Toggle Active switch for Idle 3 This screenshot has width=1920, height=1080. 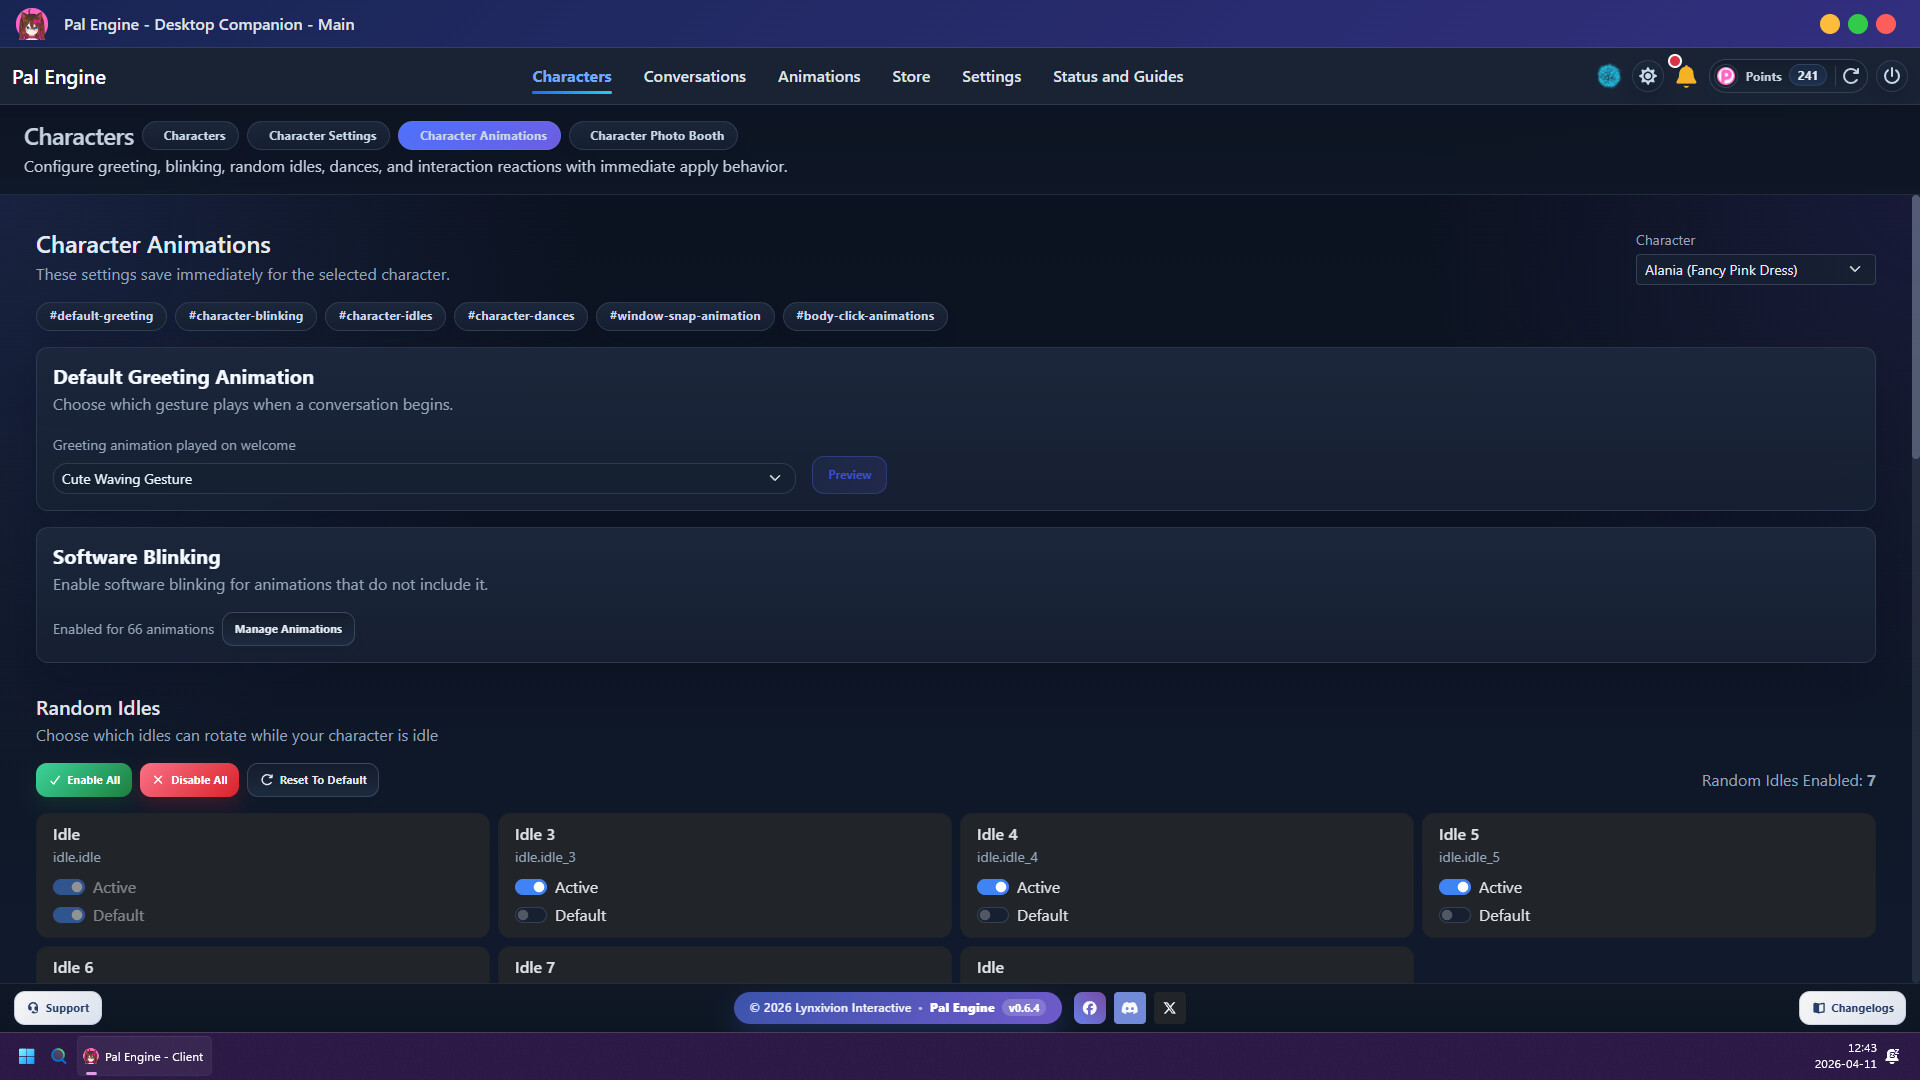[531, 887]
